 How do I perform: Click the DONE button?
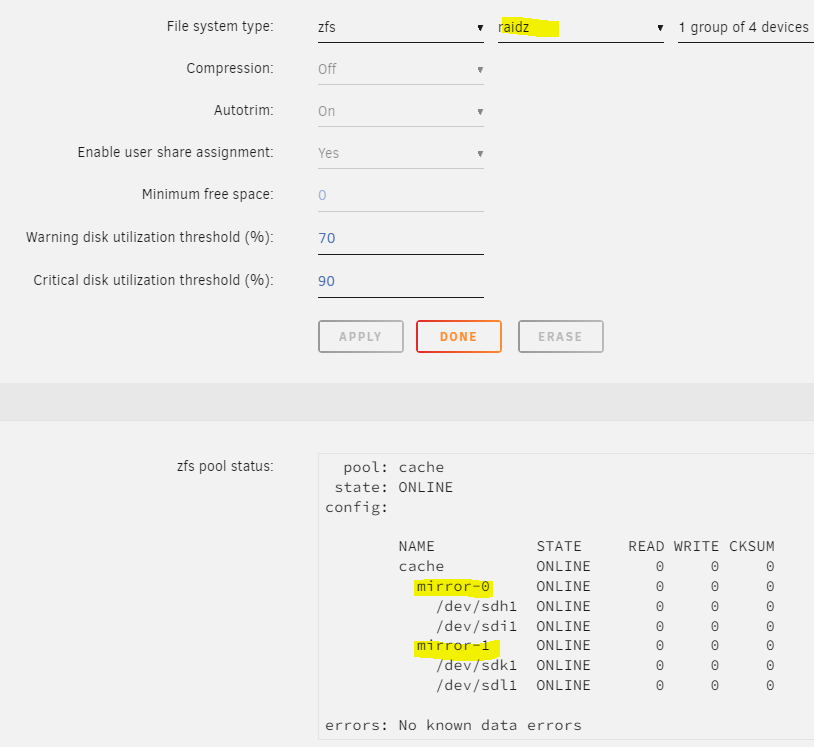(x=458, y=336)
